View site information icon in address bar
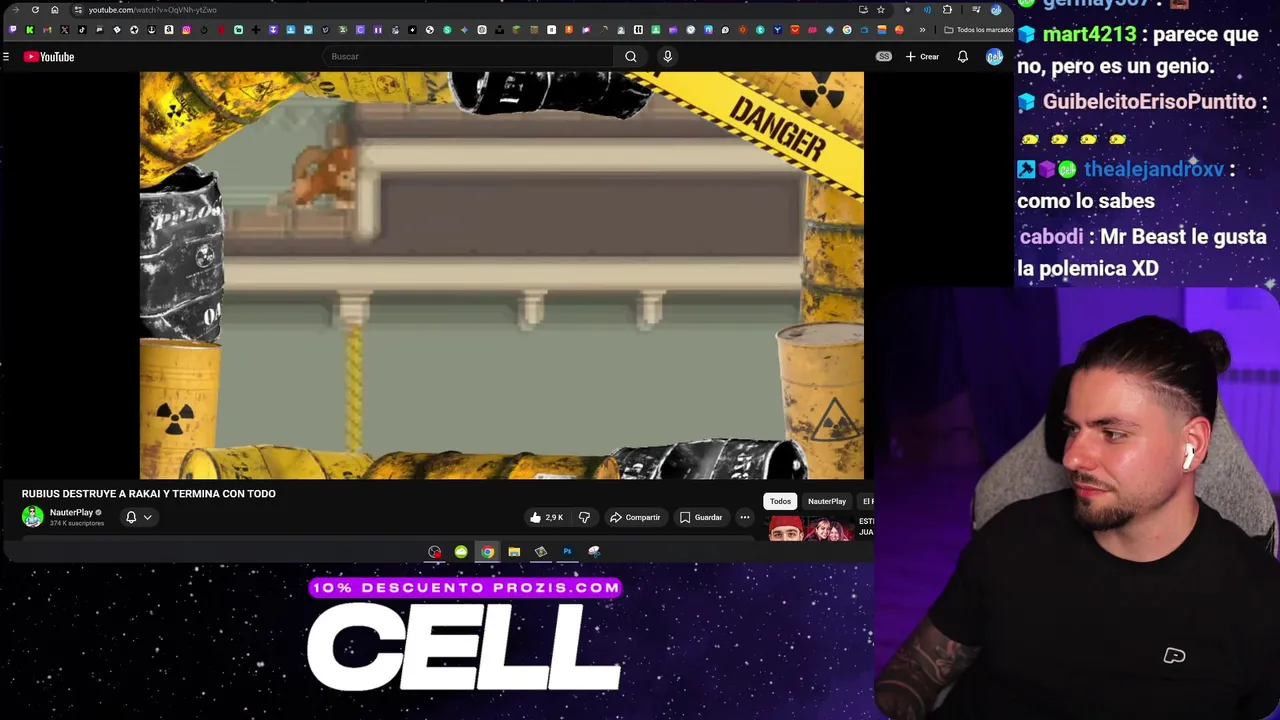The image size is (1280, 720). pyautogui.click(x=78, y=10)
